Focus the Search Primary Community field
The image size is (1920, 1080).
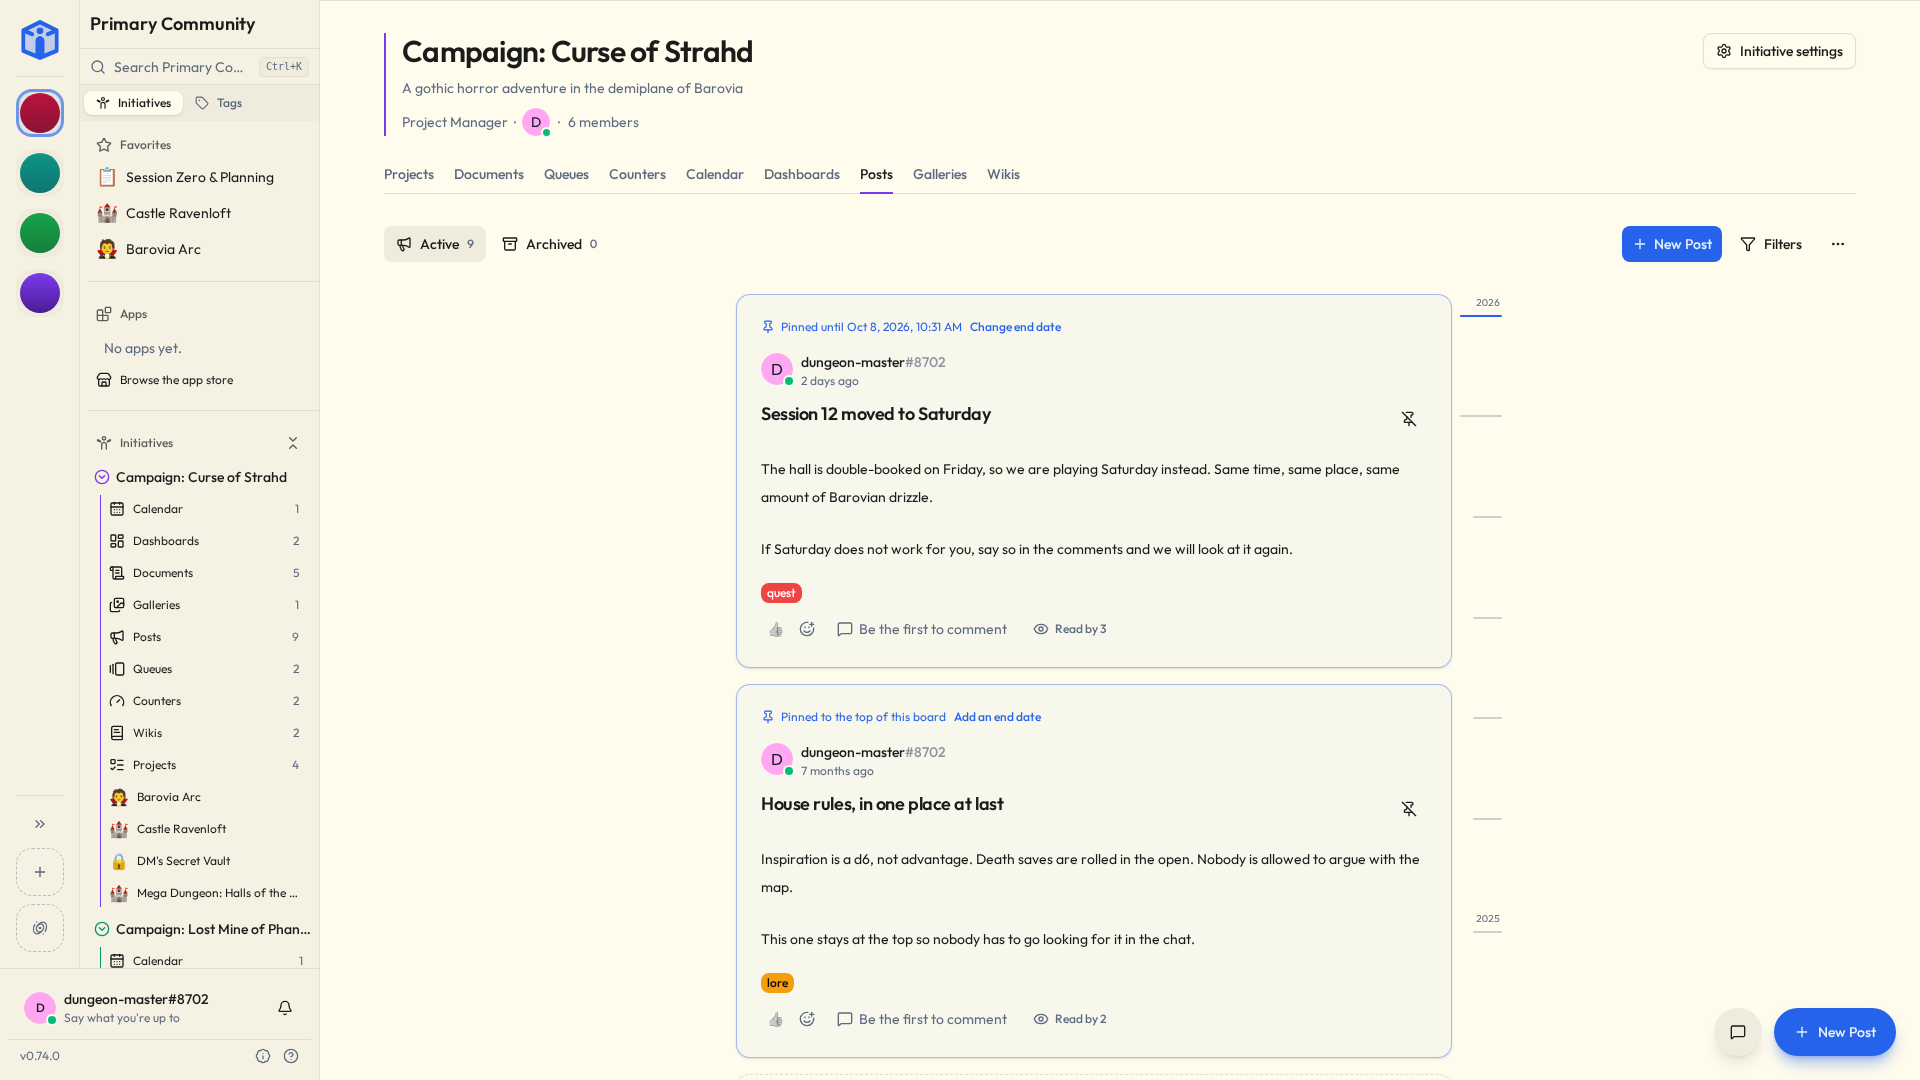(x=199, y=67)
